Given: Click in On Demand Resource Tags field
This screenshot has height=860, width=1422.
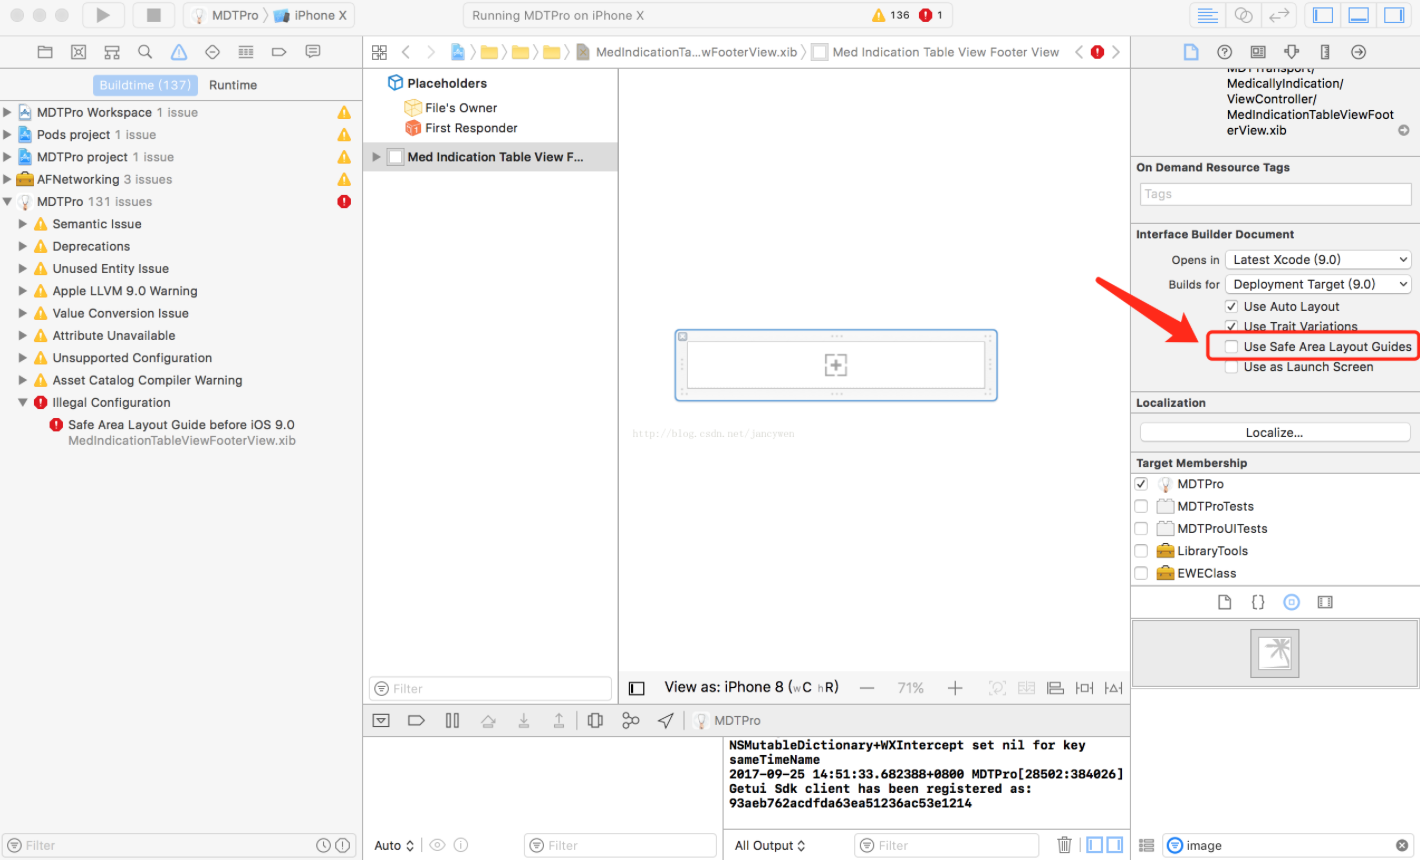Looking at the screenshot, I should [x=1275, y=194].
